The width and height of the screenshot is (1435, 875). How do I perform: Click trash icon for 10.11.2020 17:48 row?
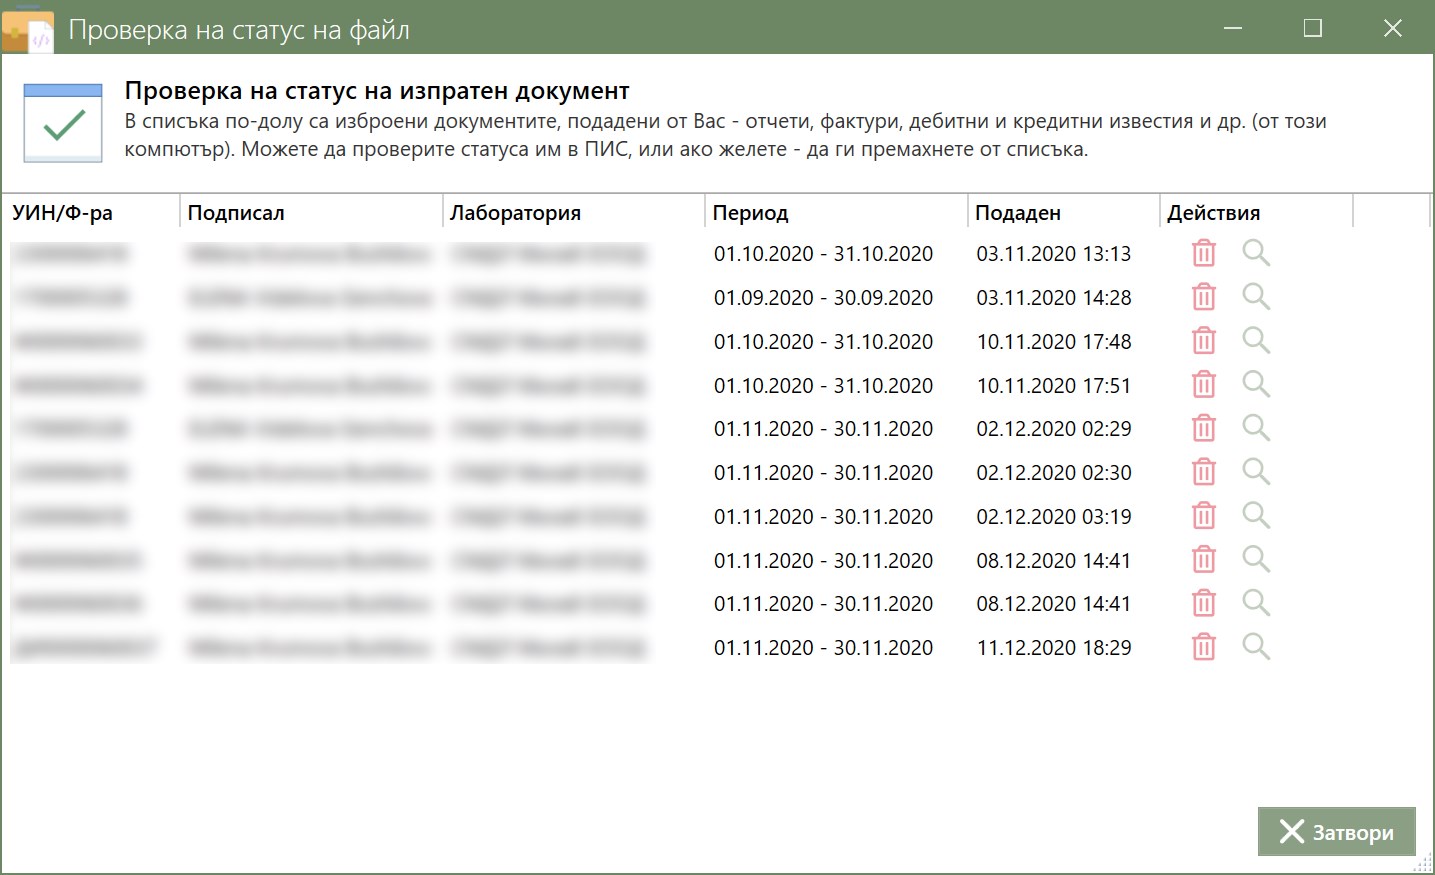1204,341
